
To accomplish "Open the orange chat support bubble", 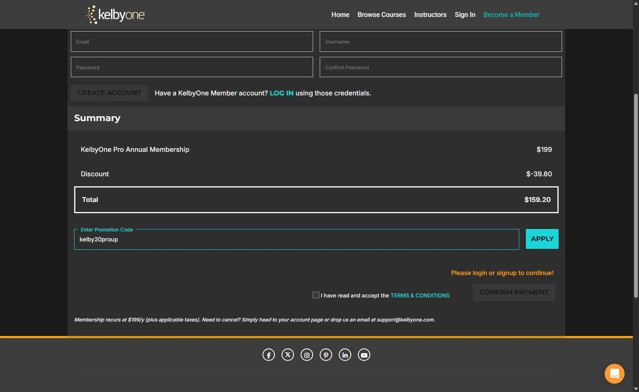I will click(614, 373).
